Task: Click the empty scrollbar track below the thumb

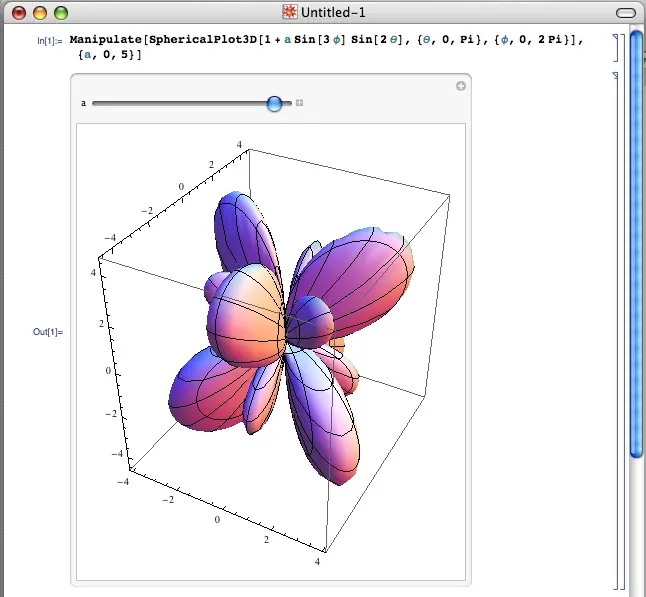Action: point(636,520)
